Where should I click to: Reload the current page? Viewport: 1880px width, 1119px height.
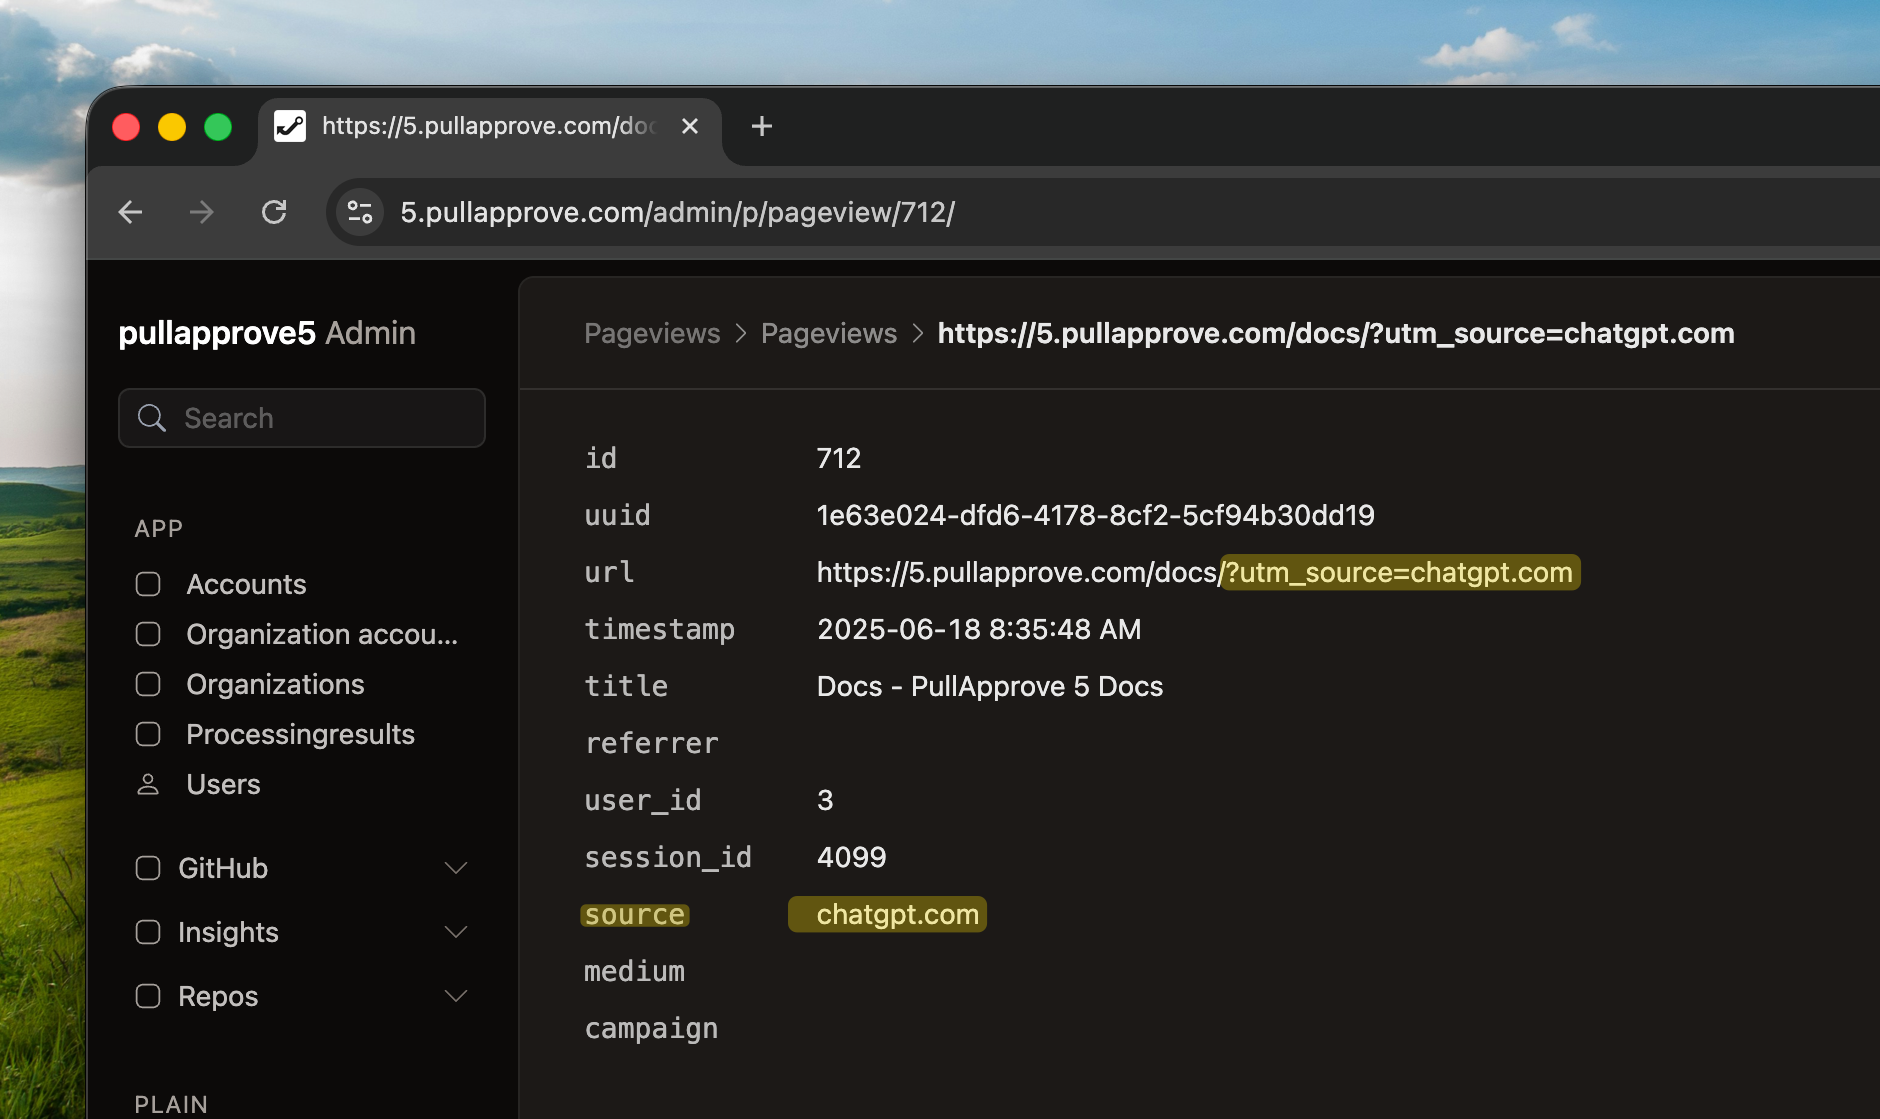[x=274, y=212]
